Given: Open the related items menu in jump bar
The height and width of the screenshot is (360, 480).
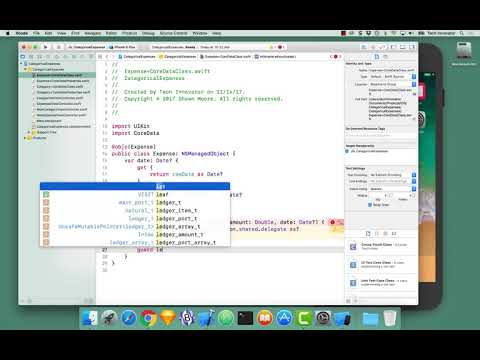Looking at the screenshot, I should point(100,57).
